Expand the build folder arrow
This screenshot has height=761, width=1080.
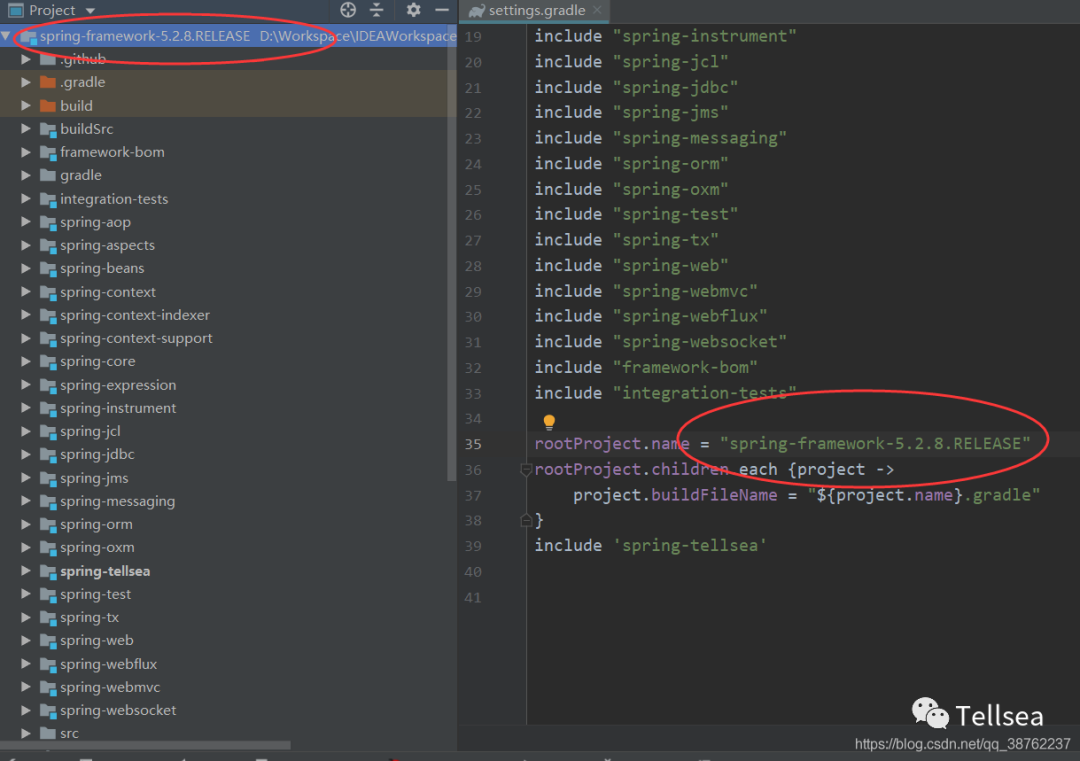click(25, 105)
